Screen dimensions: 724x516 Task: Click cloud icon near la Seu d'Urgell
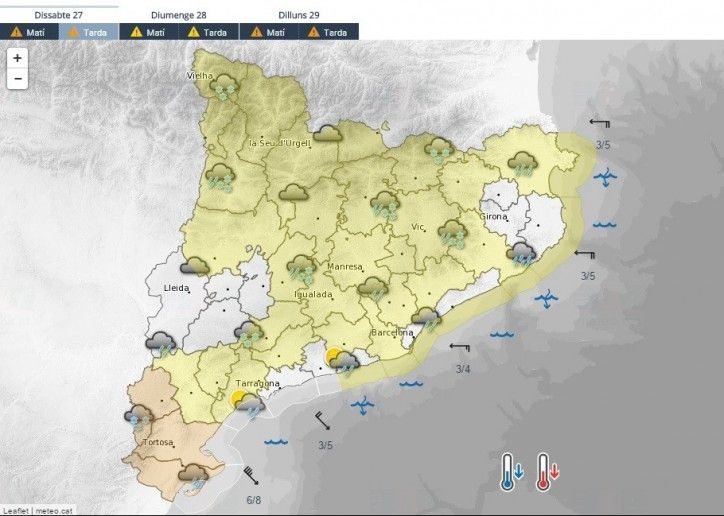pos(328,133)
